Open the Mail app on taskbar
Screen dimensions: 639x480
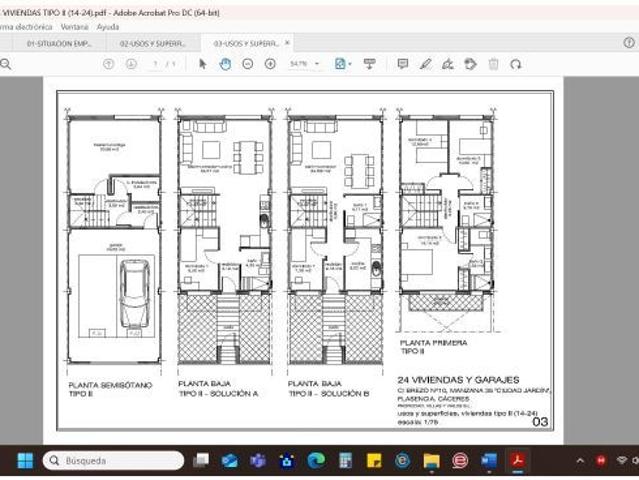click(x=229, y=461)
